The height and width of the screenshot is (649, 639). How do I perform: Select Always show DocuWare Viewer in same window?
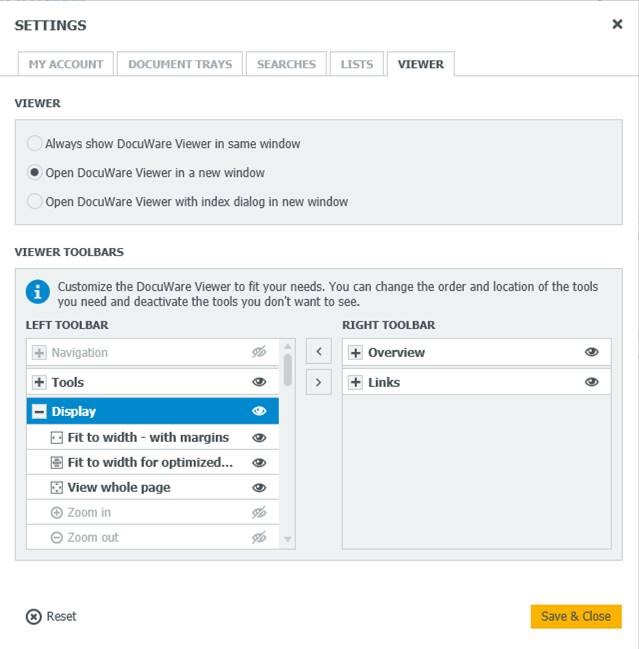pos(36,144)
